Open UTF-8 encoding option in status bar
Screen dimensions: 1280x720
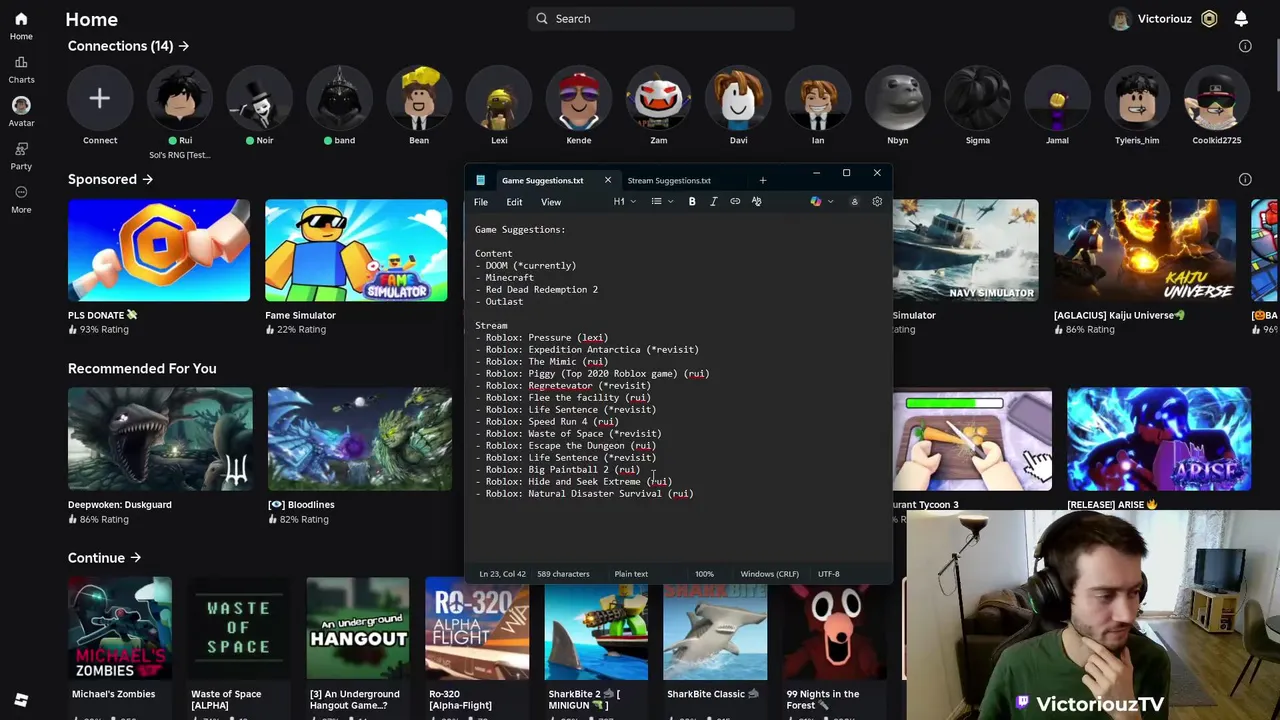point(828,574)
